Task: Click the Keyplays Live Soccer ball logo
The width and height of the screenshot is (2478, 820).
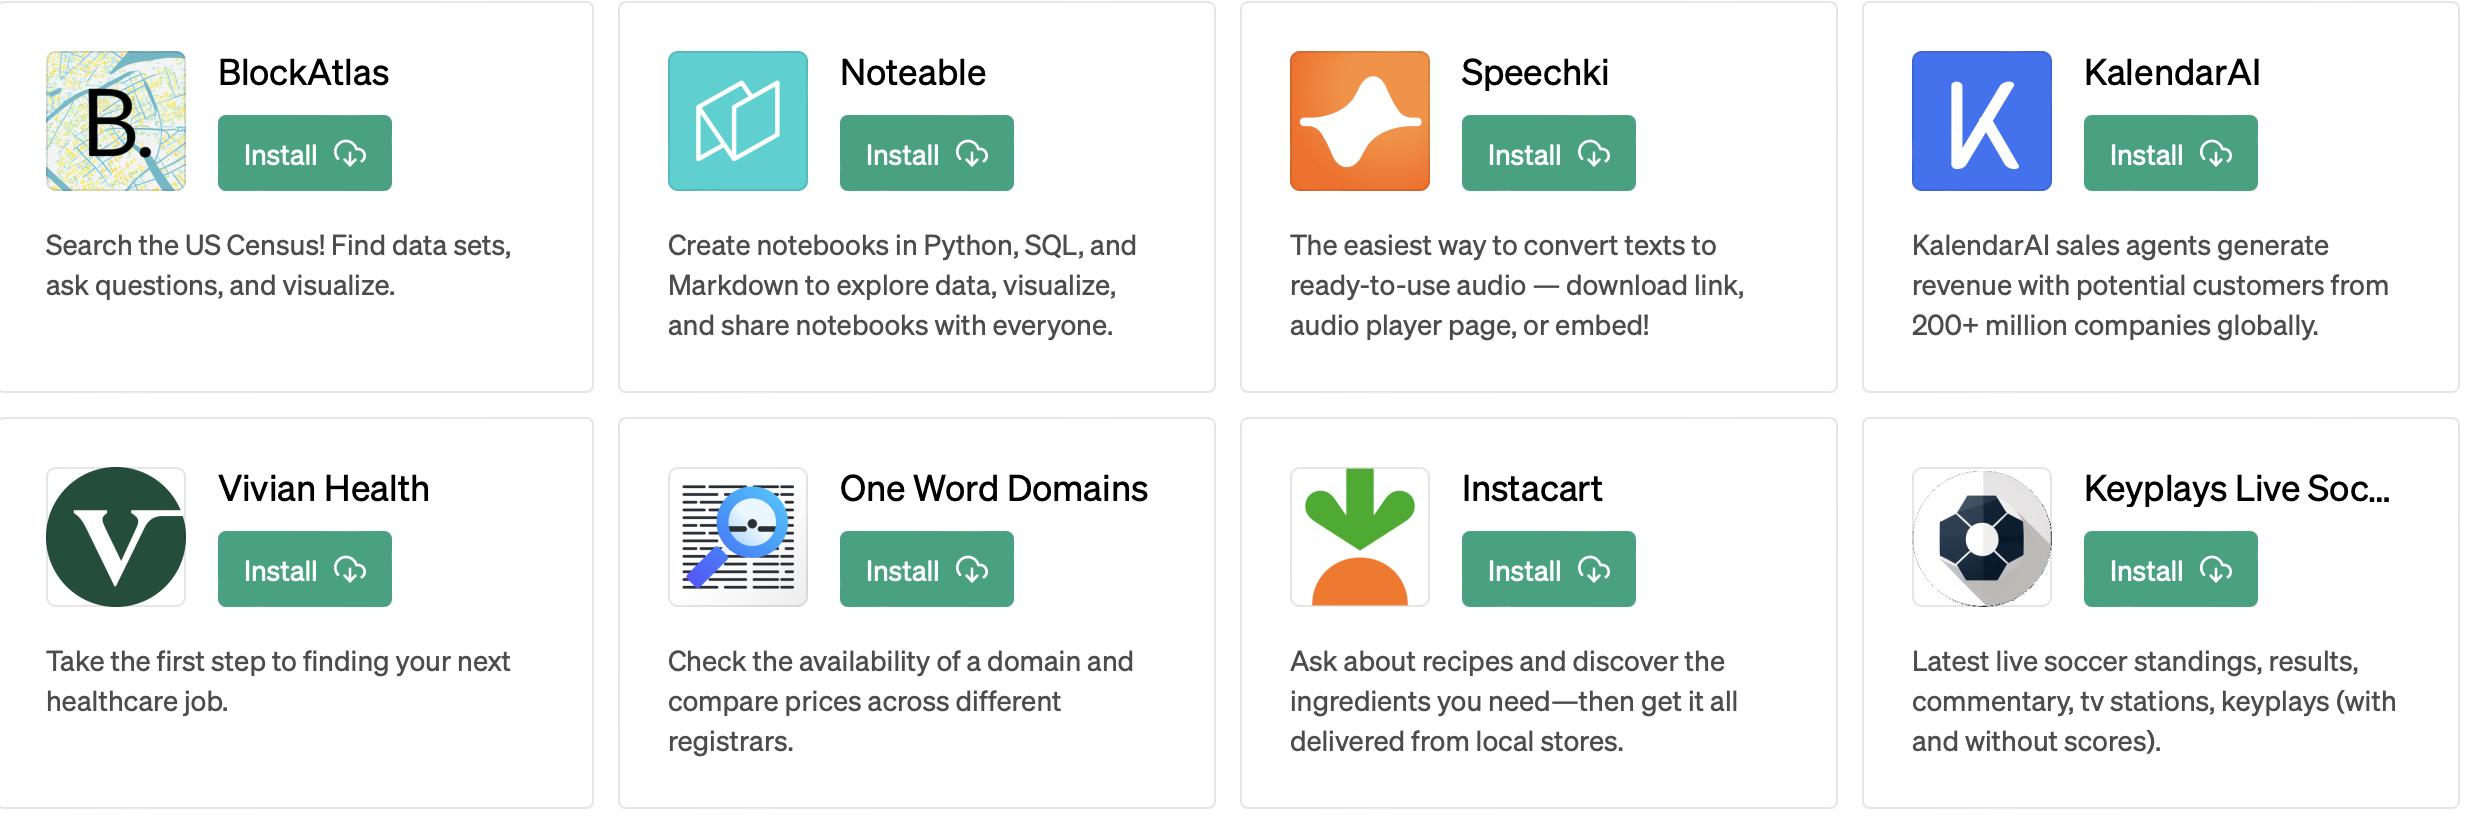Action: 1982,537
